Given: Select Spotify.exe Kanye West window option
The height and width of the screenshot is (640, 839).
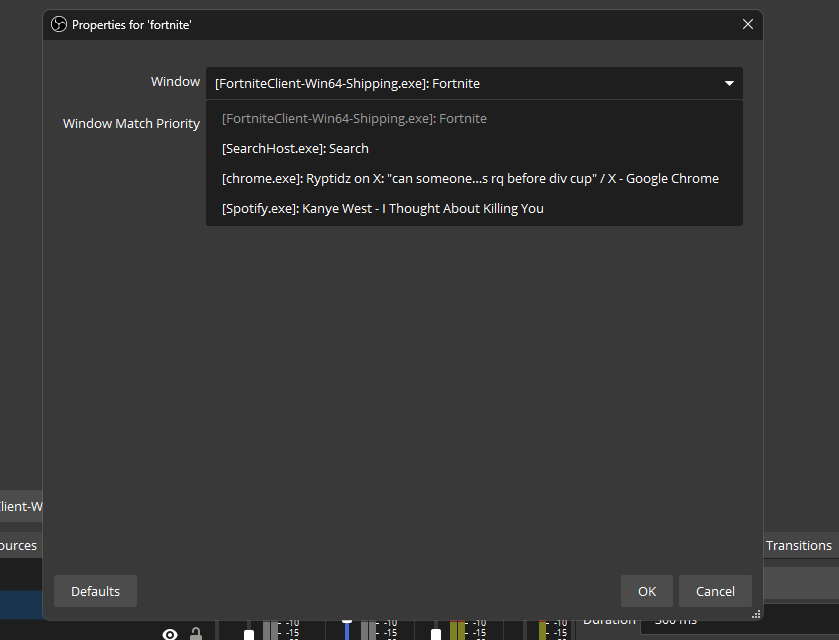Looking at the screenshot, I should (474, 208).
